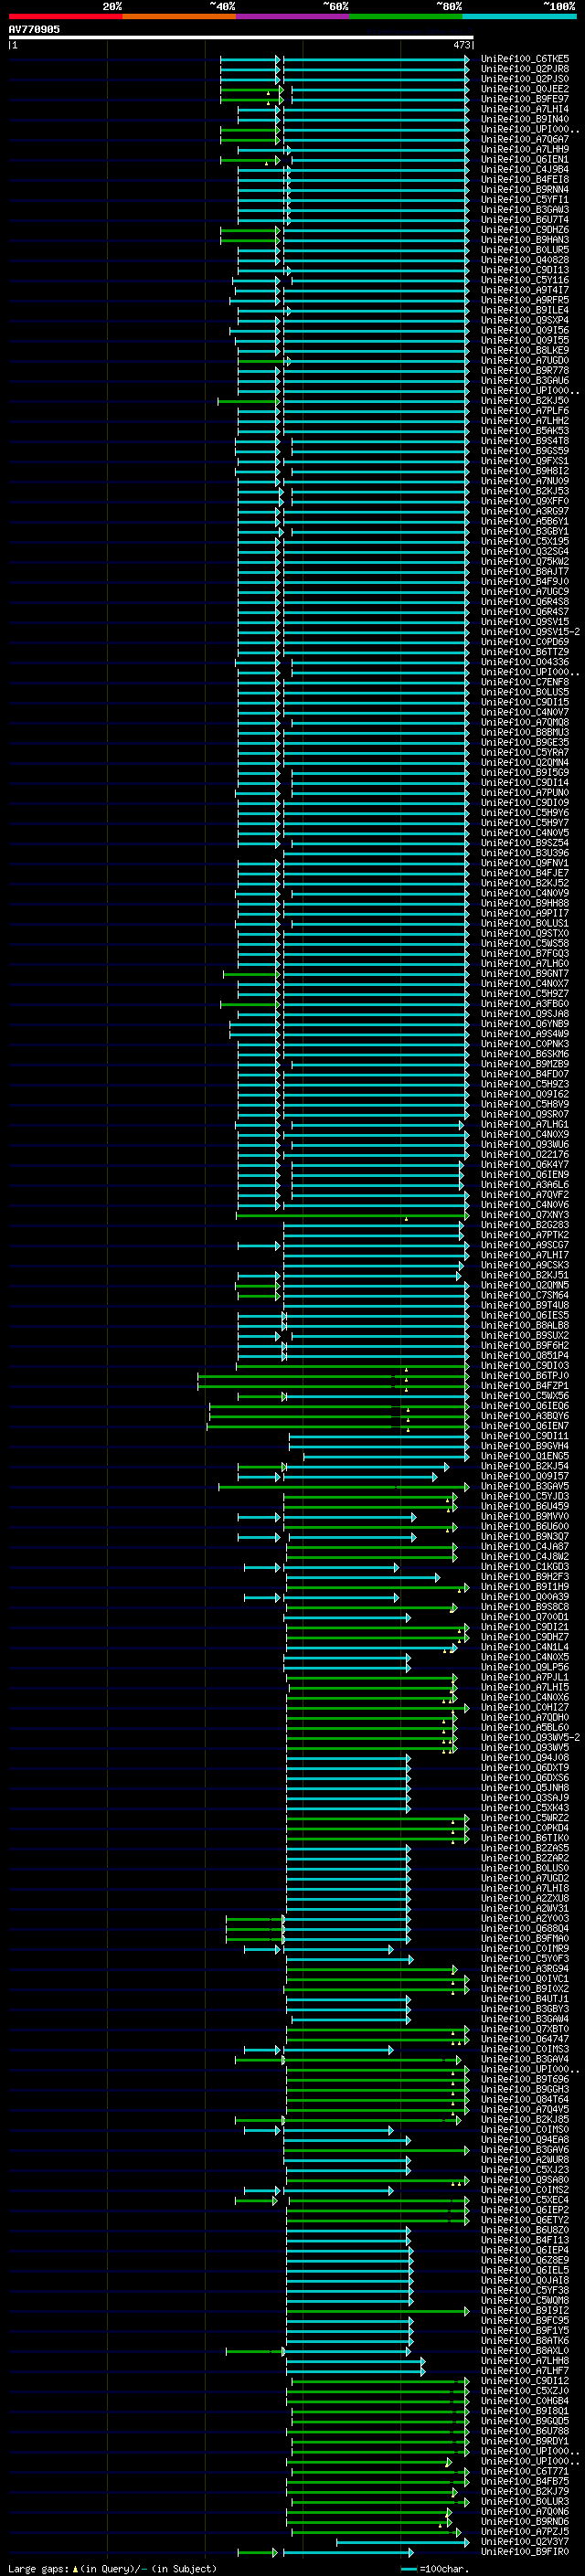Open hit UniRef100_A7LHG0
The height and width of the screenshot is (2576, 585).
coord(525,964)
